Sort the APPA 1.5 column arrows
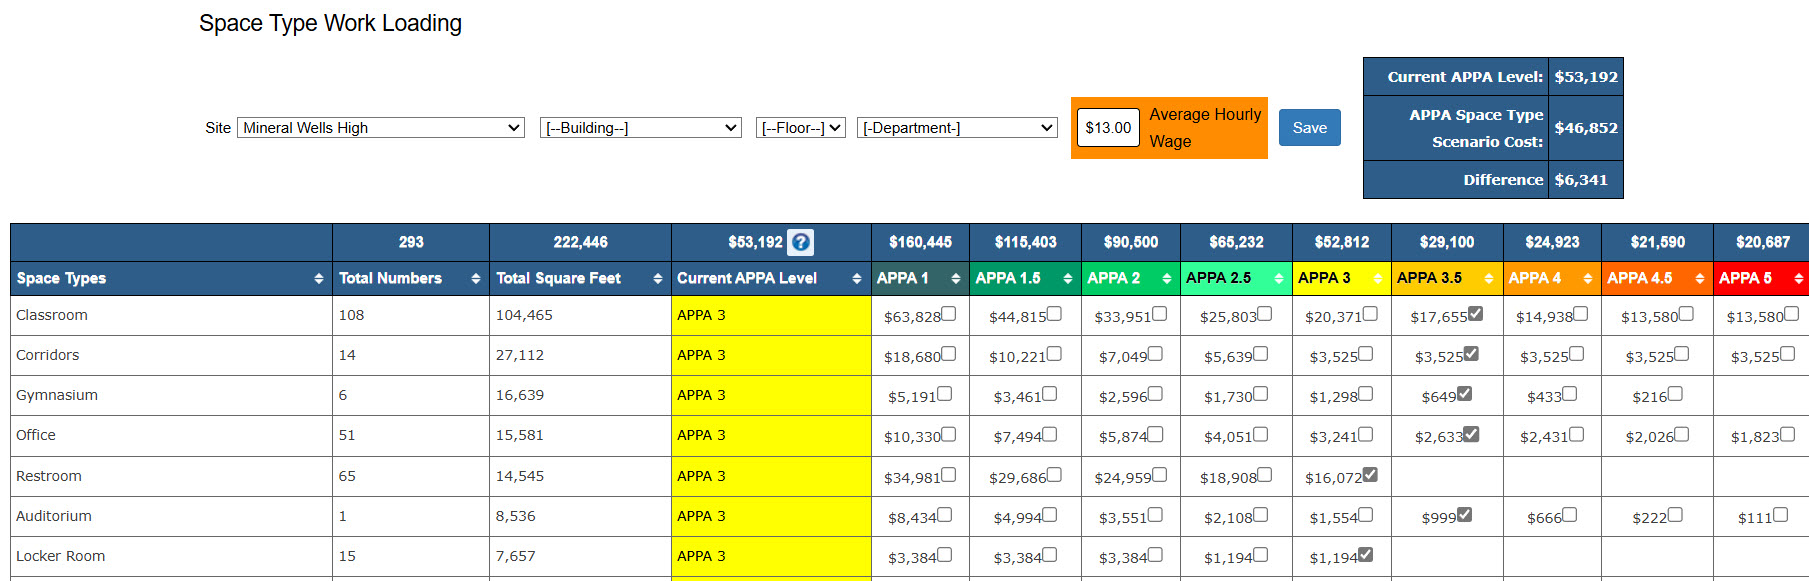Viewport: 1809px width, 581px height. [1068, 279]
